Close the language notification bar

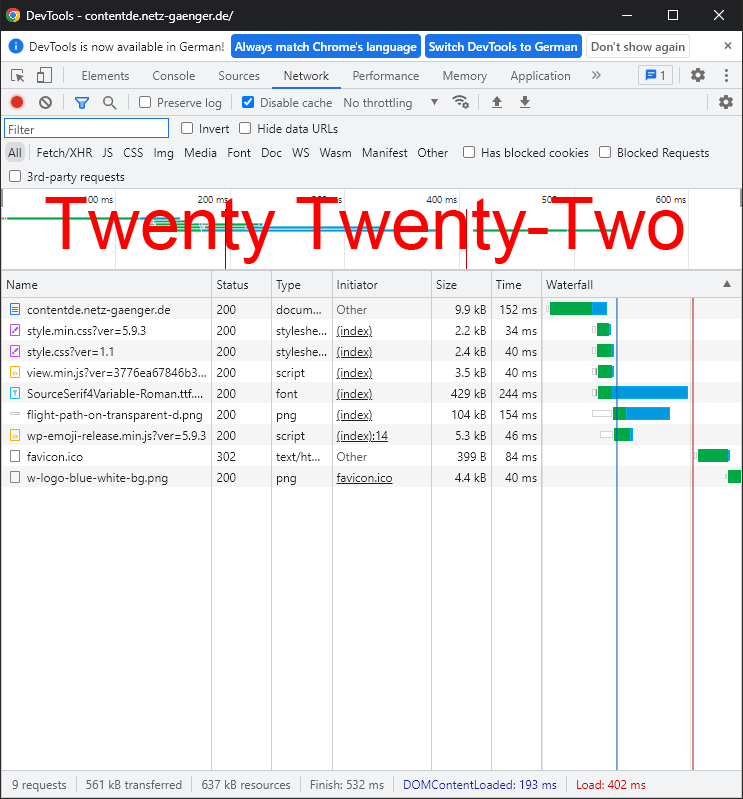(x=728, y=46)
